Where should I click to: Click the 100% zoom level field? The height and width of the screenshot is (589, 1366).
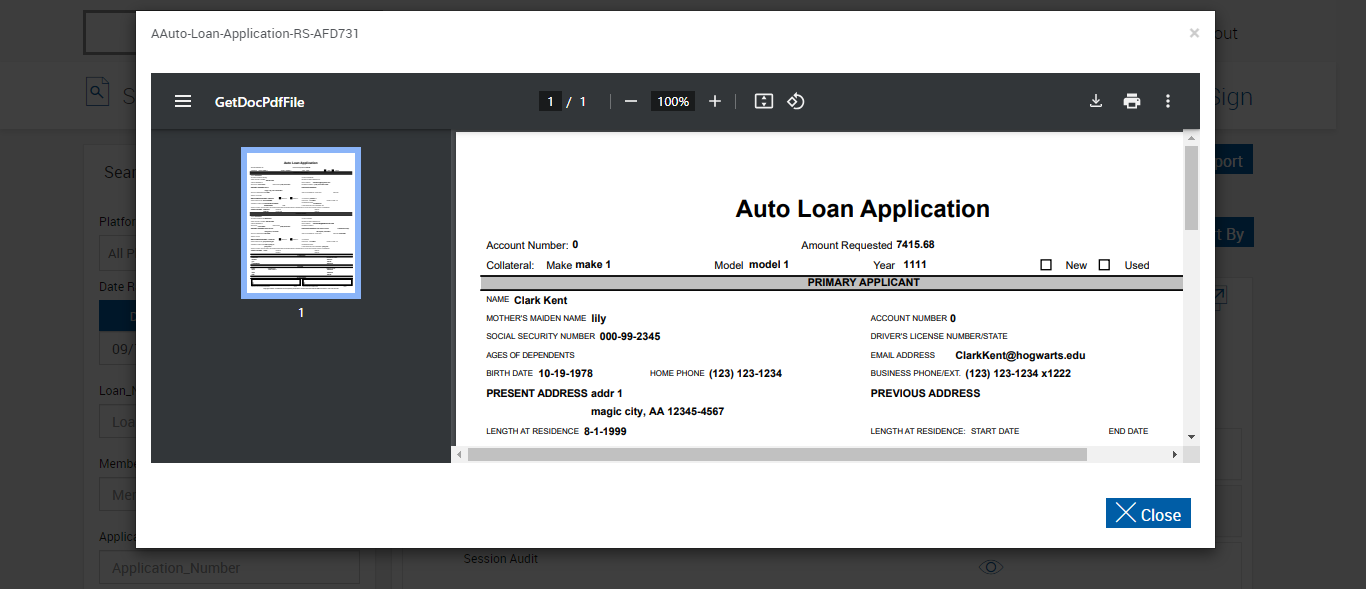(673, 101)
